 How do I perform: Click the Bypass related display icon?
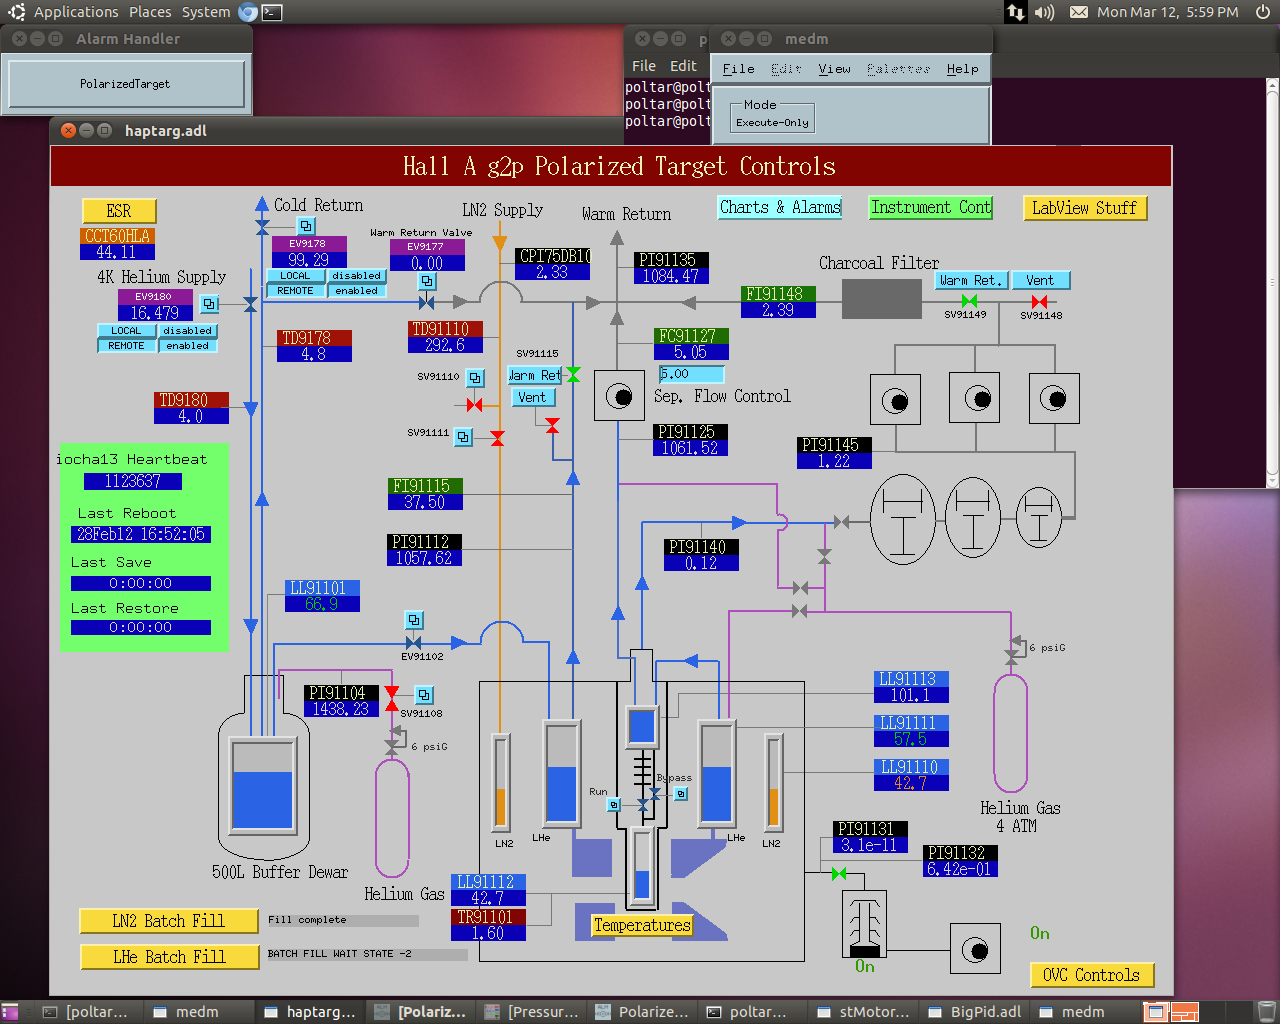click(x=681, y=794)
